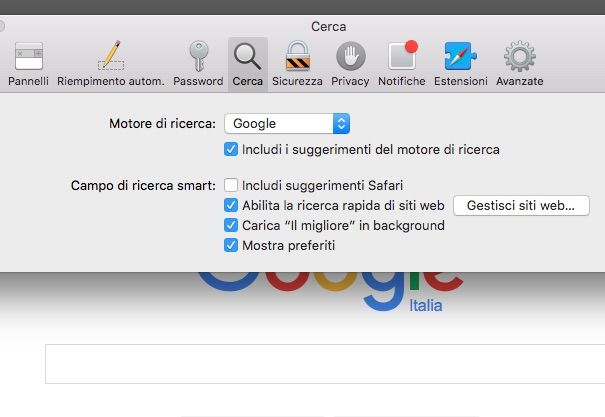Open the Notifiche preferences pane

pos(402,64)
